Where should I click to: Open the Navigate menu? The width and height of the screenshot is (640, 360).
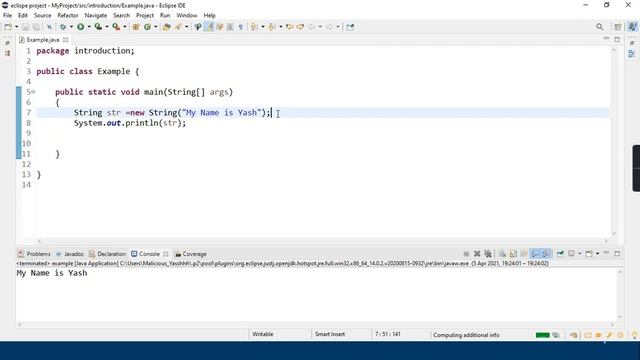(96, 16)
